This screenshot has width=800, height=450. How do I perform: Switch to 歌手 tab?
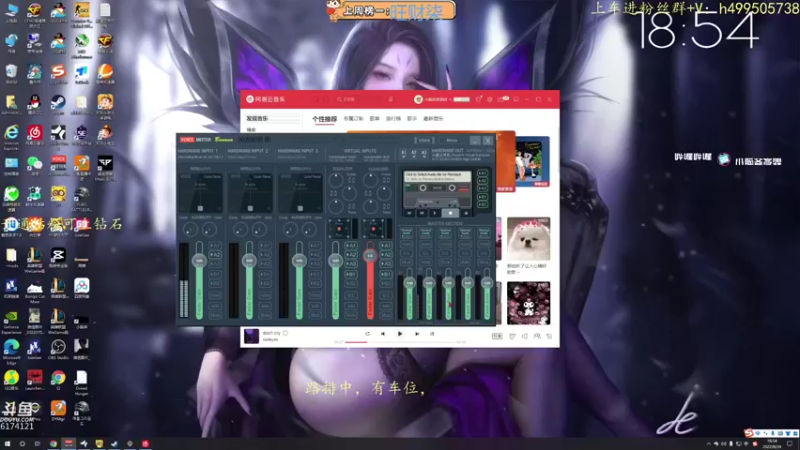tap(412, 119)
